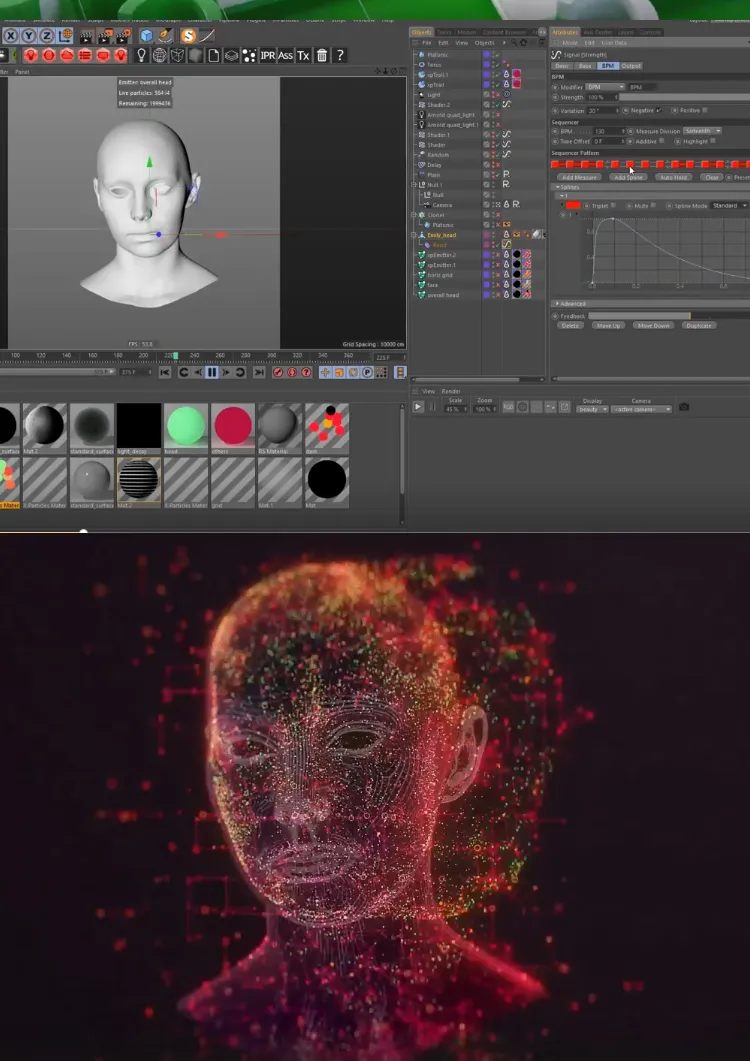This screenshot has width=750, height=1061.
Task: Switch to the Output tab
Action: (631, 66)
